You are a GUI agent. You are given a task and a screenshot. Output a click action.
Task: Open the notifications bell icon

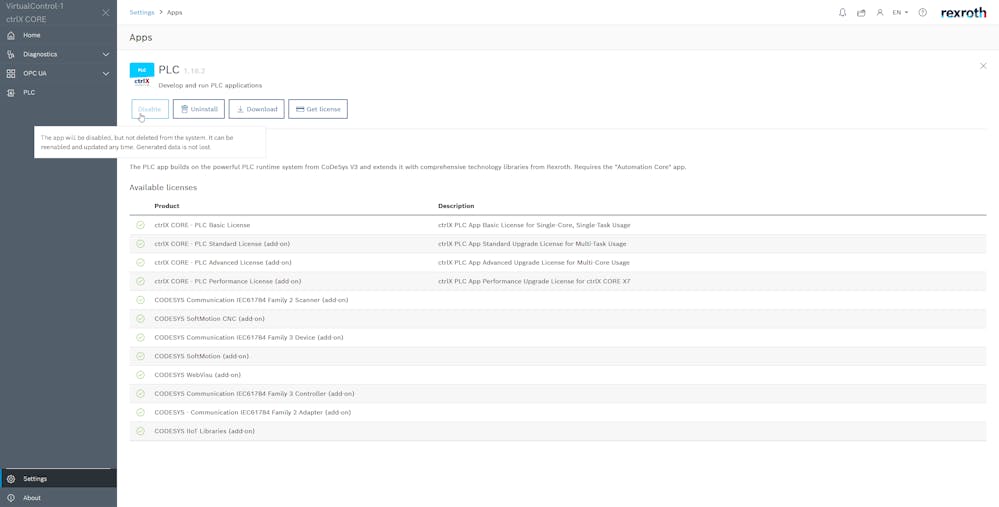pos(842,13)
